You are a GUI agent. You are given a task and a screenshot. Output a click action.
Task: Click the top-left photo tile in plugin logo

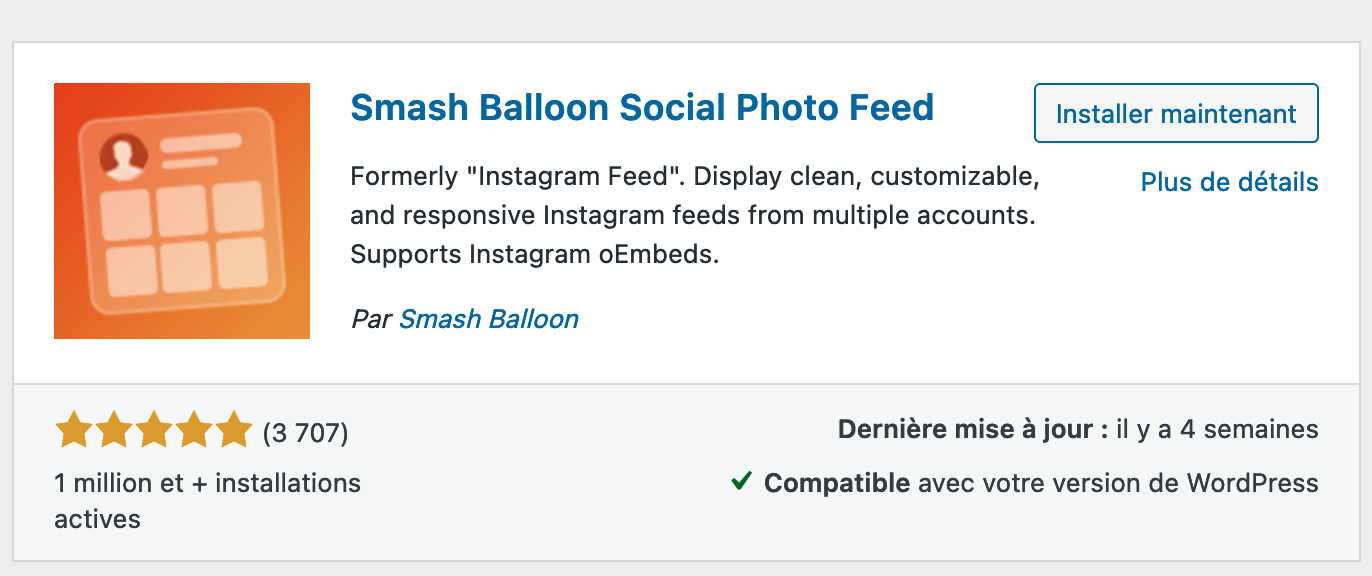(x=127, y=211)
